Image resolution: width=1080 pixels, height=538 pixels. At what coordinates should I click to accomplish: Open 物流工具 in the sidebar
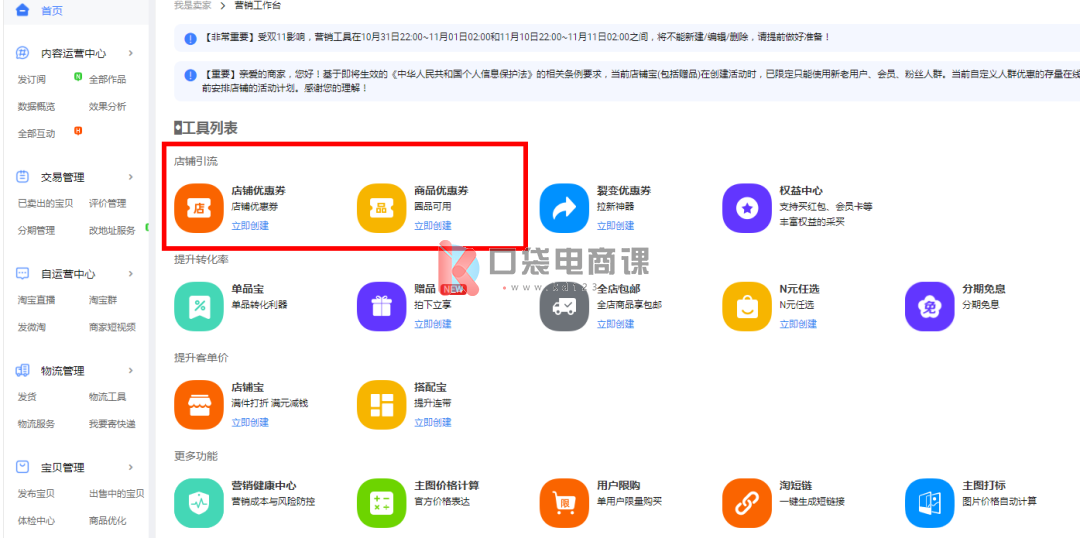(107, 397)
